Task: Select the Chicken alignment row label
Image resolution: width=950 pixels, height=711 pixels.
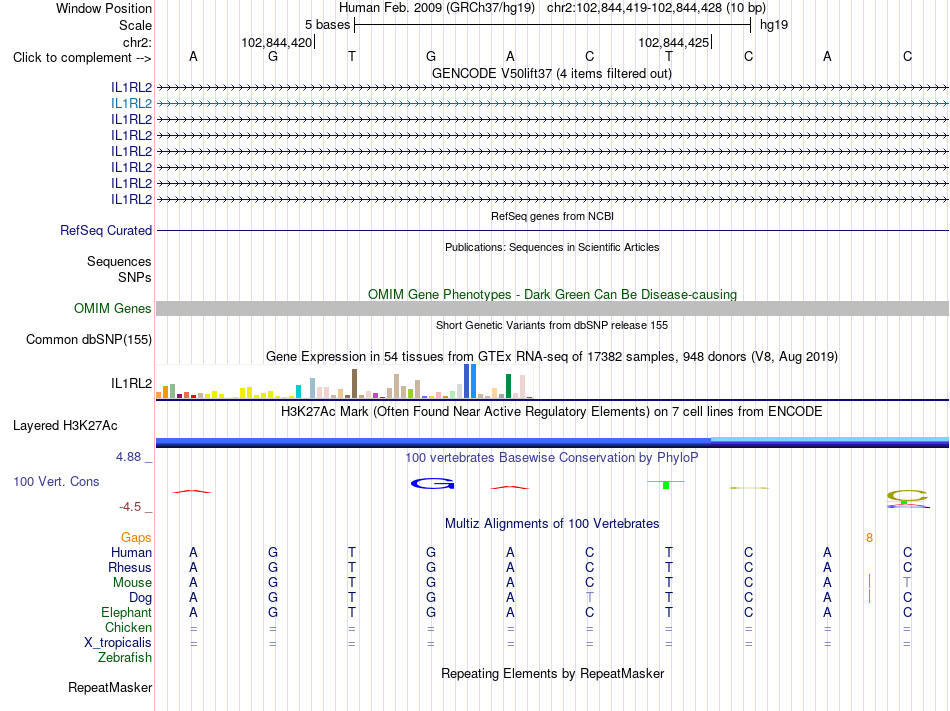Action: pyautogui.click(x=128, y=627)
